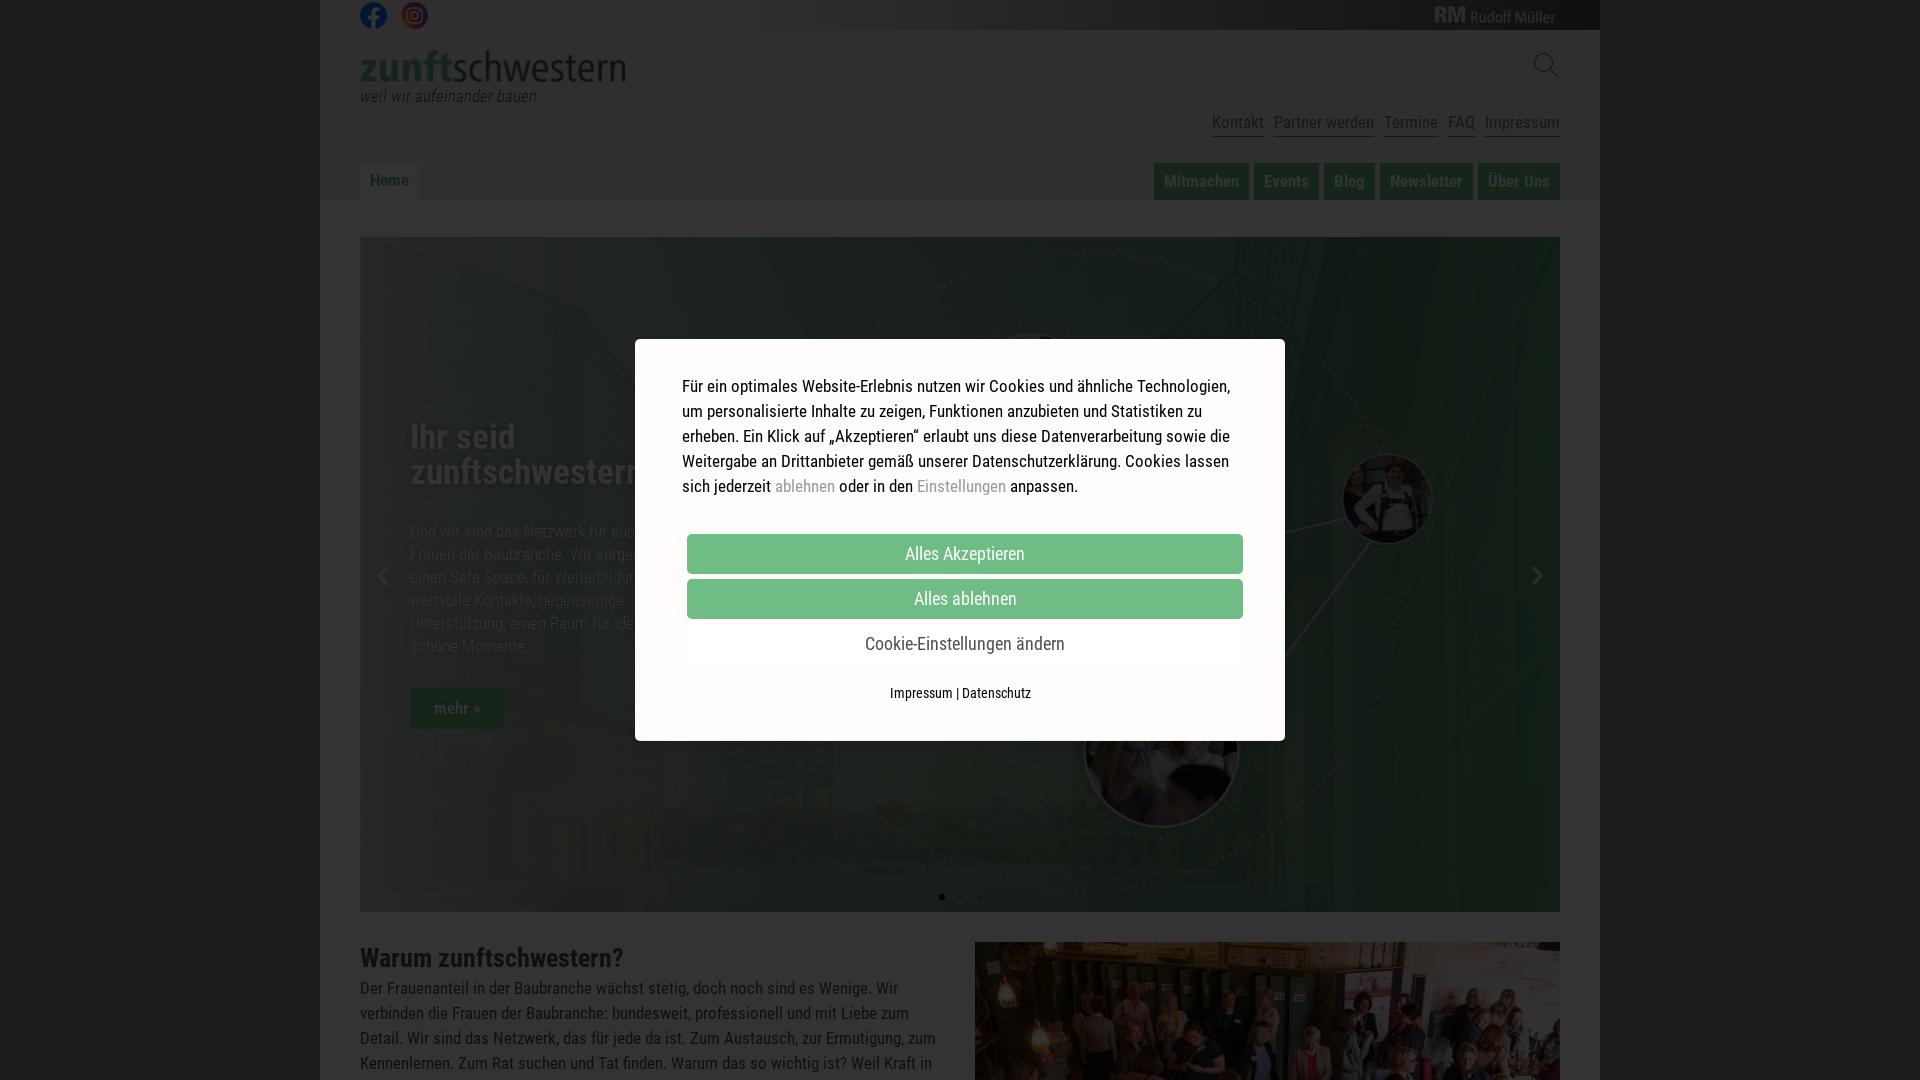
Task: Click the Newsletter menu item
Action: point(1425,181)
